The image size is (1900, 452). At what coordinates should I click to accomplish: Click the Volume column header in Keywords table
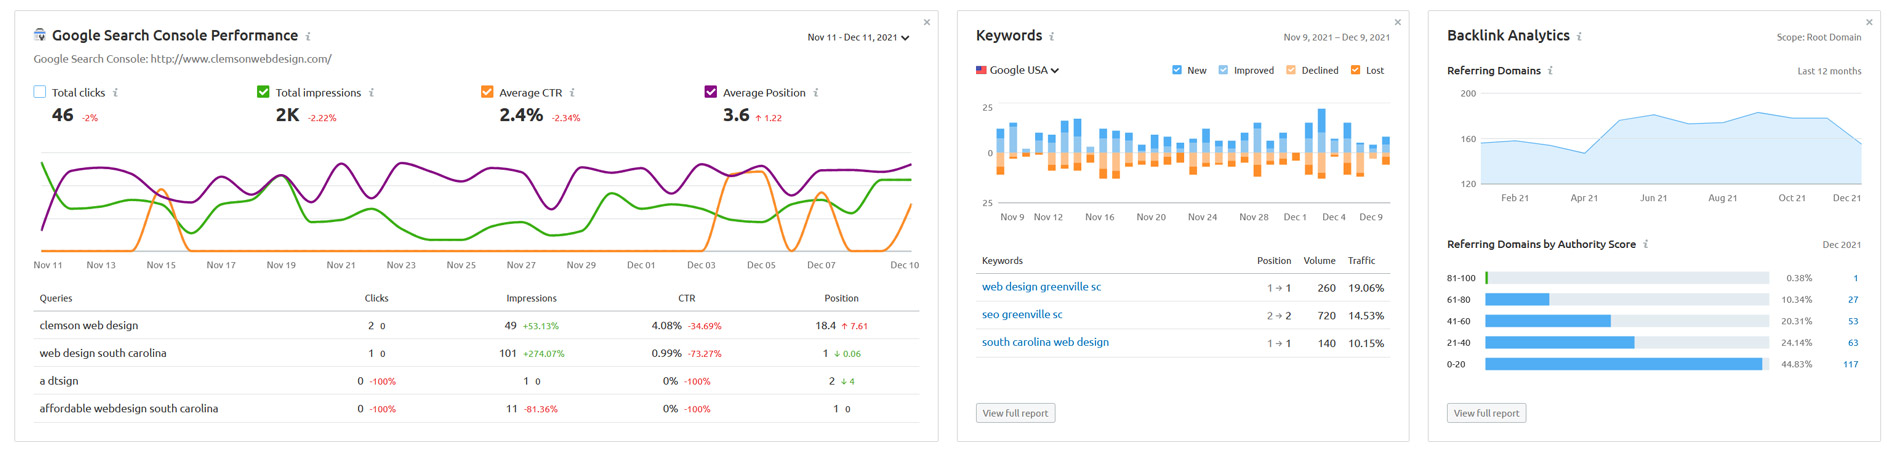[1319, 261]
